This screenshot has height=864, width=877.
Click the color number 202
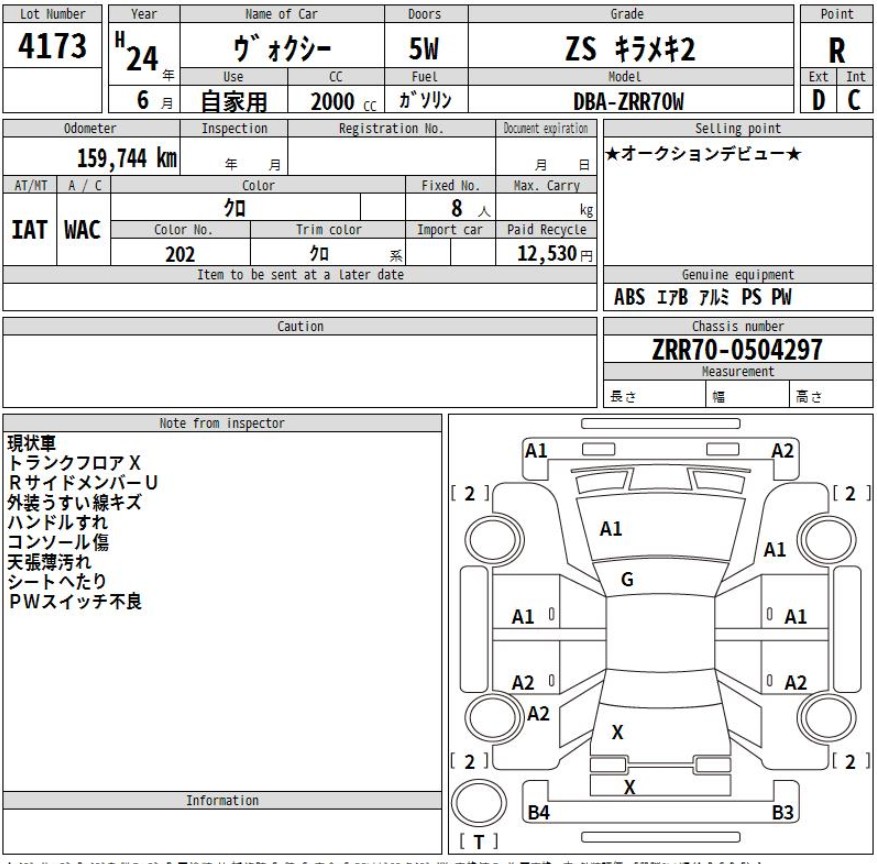click(x=180, y=254)
